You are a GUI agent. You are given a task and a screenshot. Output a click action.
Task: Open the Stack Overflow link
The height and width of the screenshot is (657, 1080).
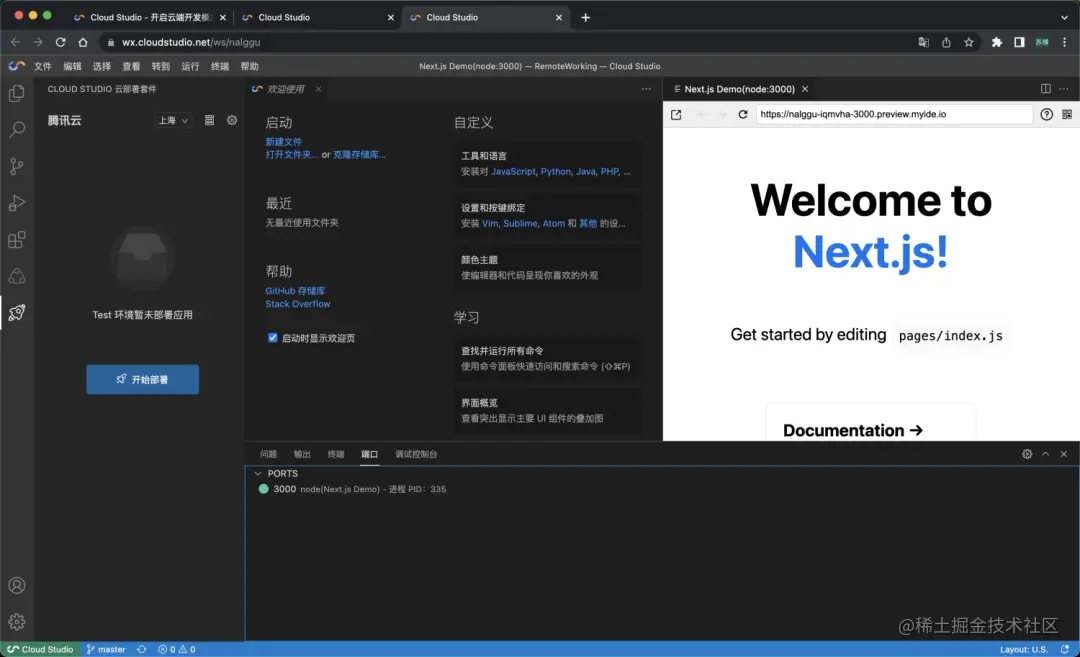(298, 304)
